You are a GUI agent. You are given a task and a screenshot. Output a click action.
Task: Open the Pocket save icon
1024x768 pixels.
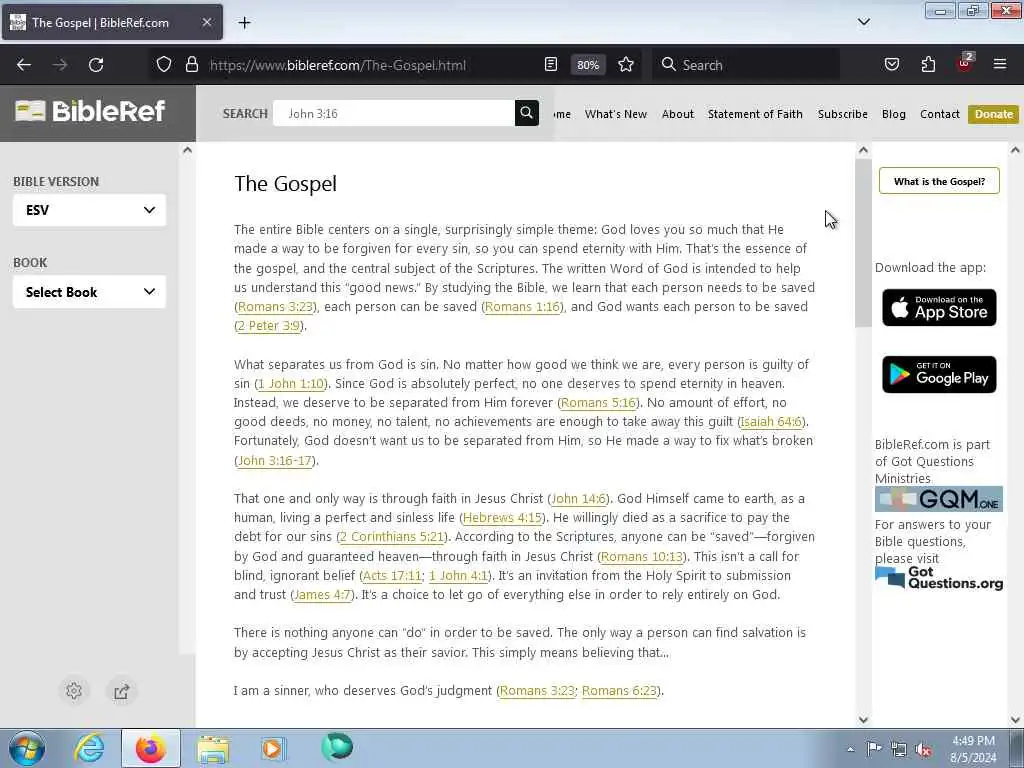pos(891,65)
